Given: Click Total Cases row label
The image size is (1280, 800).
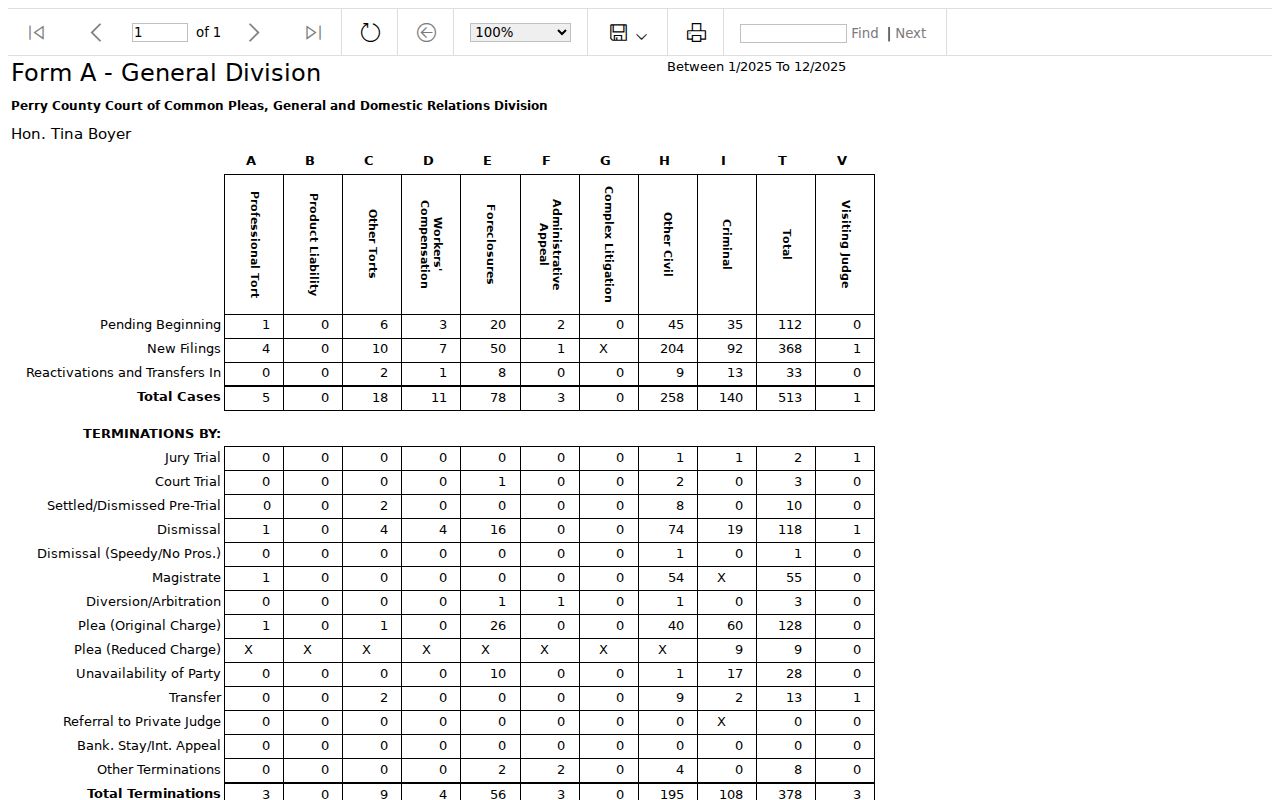Looking at the screenshot, I should tap(178, 397).
